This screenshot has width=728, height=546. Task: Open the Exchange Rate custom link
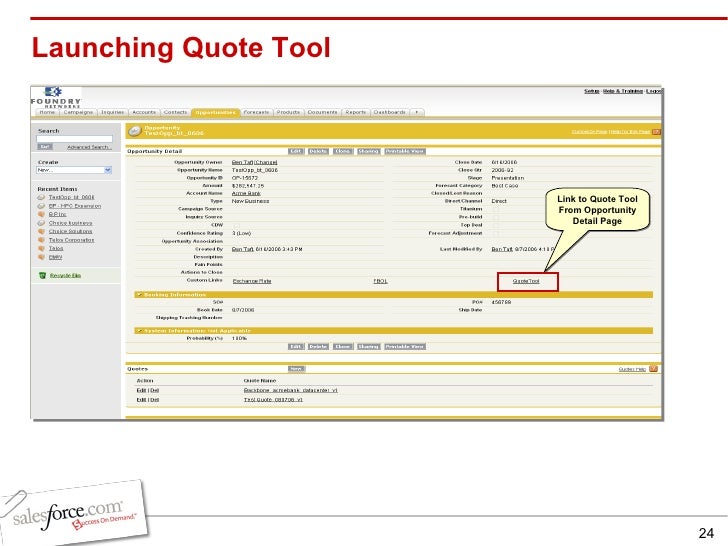[x=252, y=281]
